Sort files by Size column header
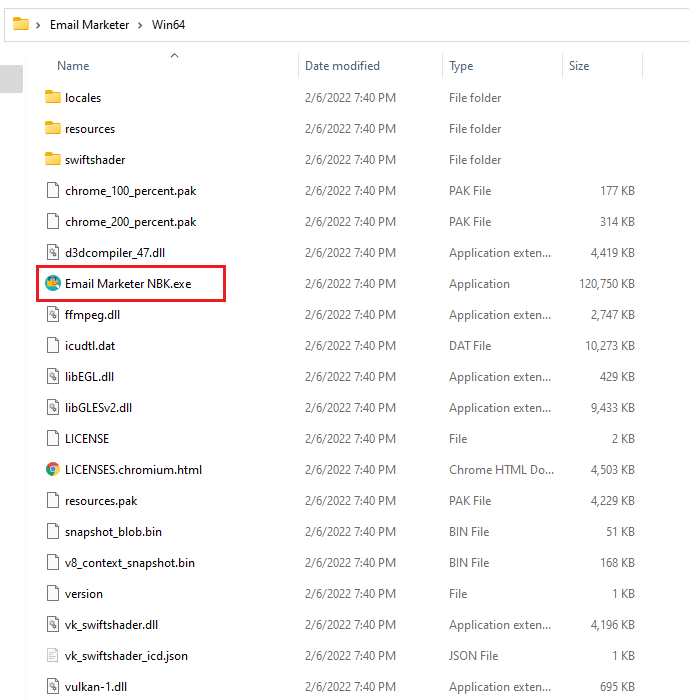Screen dimensions: 689x700 (579, 66)
